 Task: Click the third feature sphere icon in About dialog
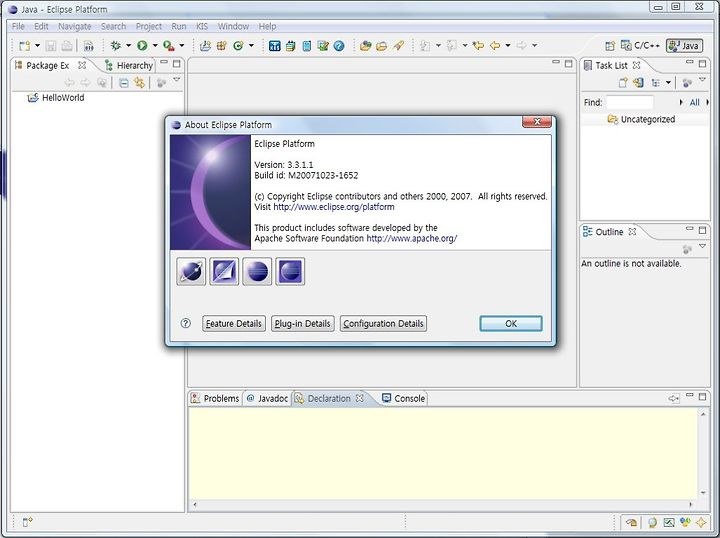pos(257,271)
